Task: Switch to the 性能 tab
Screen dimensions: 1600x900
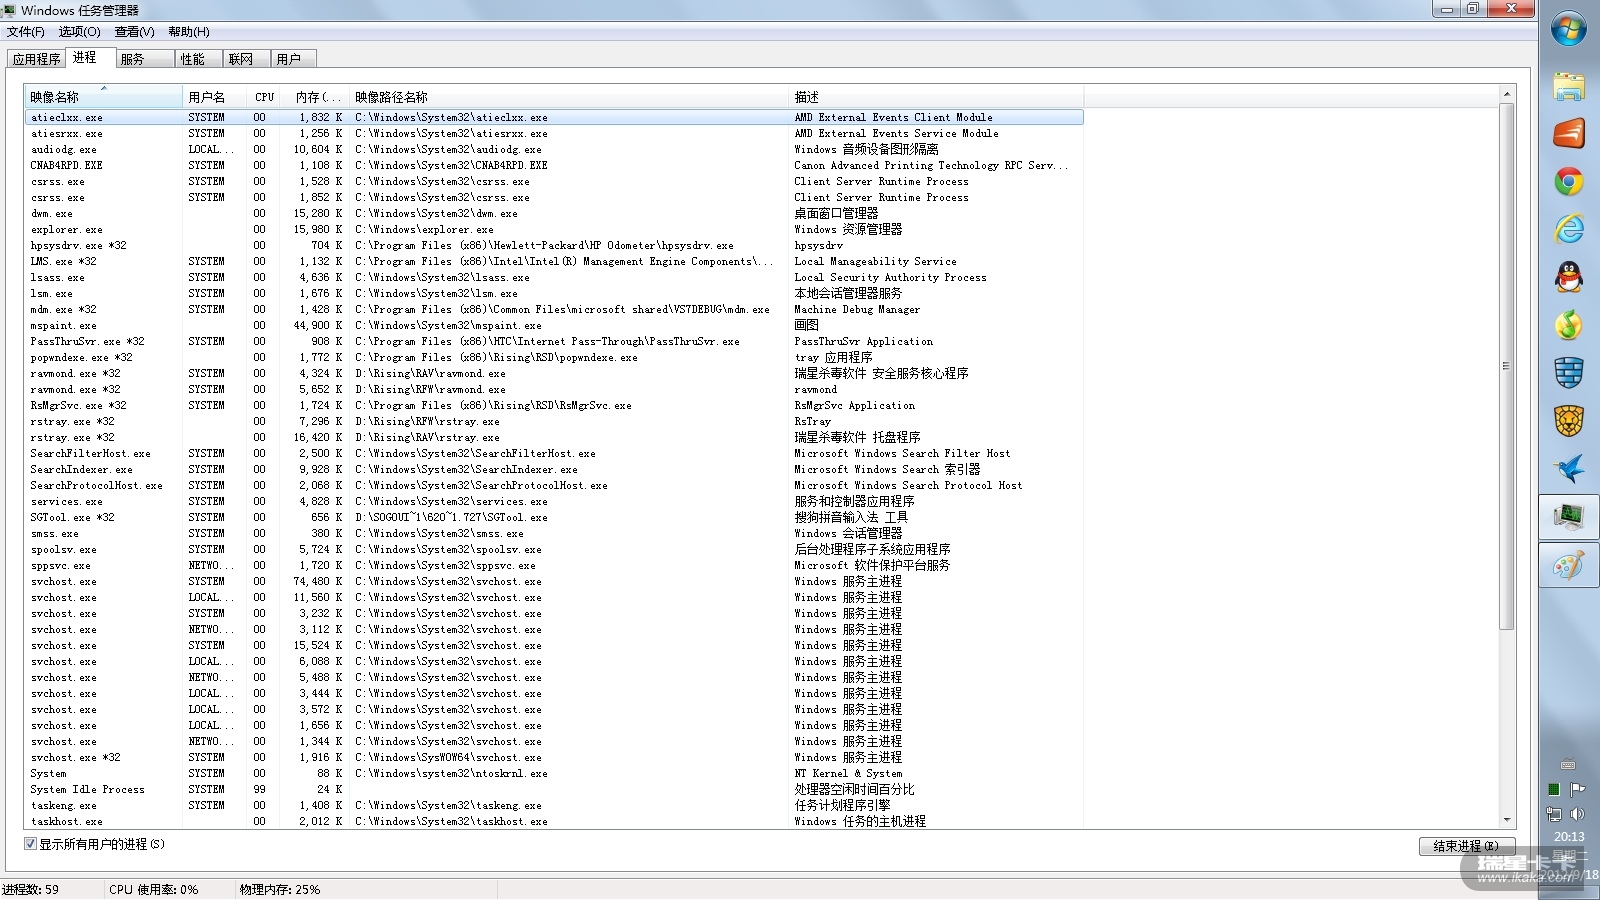Action: 199,59
